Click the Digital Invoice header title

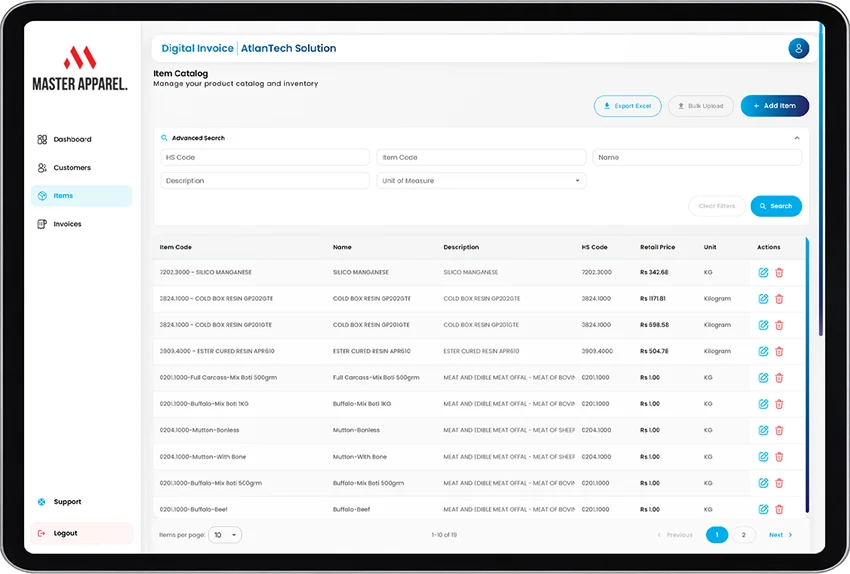(197, 48)
